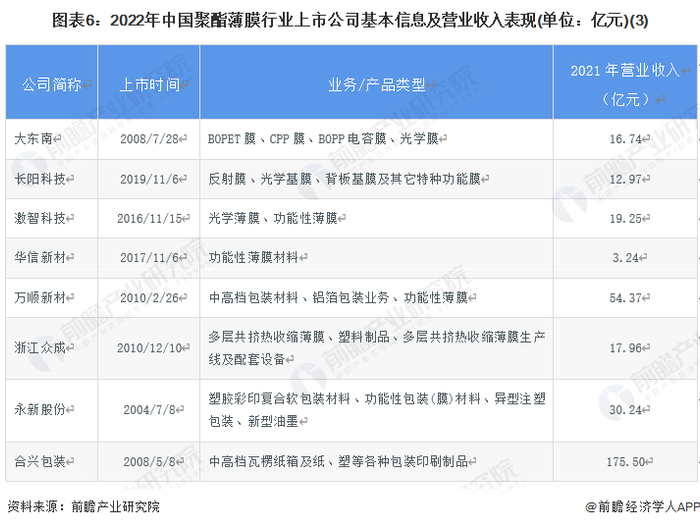Image resolution: width=700 pixels, height=527 pixels.
Task: Click the revenue value 54.37
Action: [x=625, y=298]
